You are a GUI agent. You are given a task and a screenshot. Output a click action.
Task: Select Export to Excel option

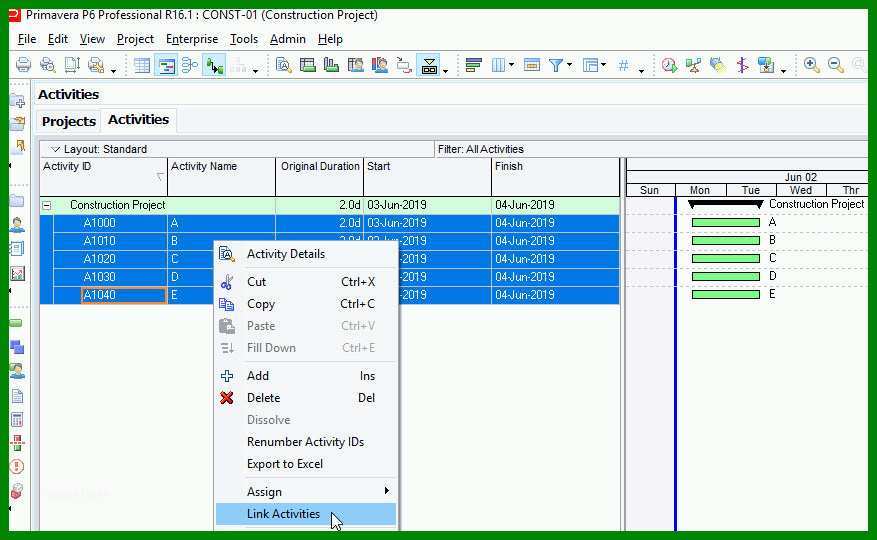tap(306, 464)
